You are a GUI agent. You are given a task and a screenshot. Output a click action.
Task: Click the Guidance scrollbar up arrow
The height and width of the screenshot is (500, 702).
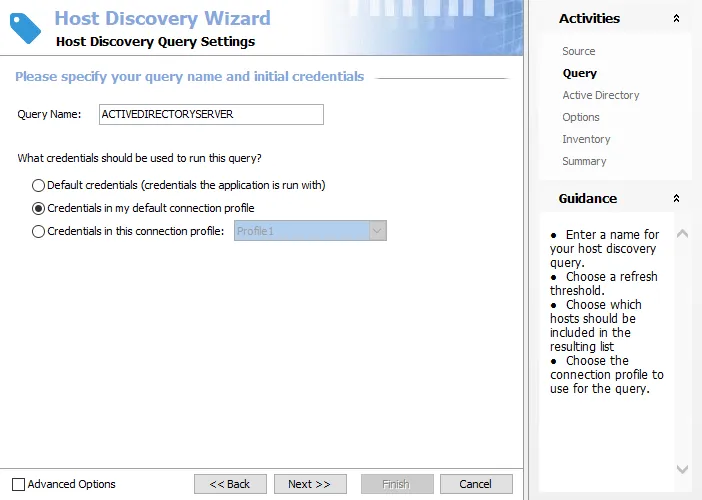point(682,233)
